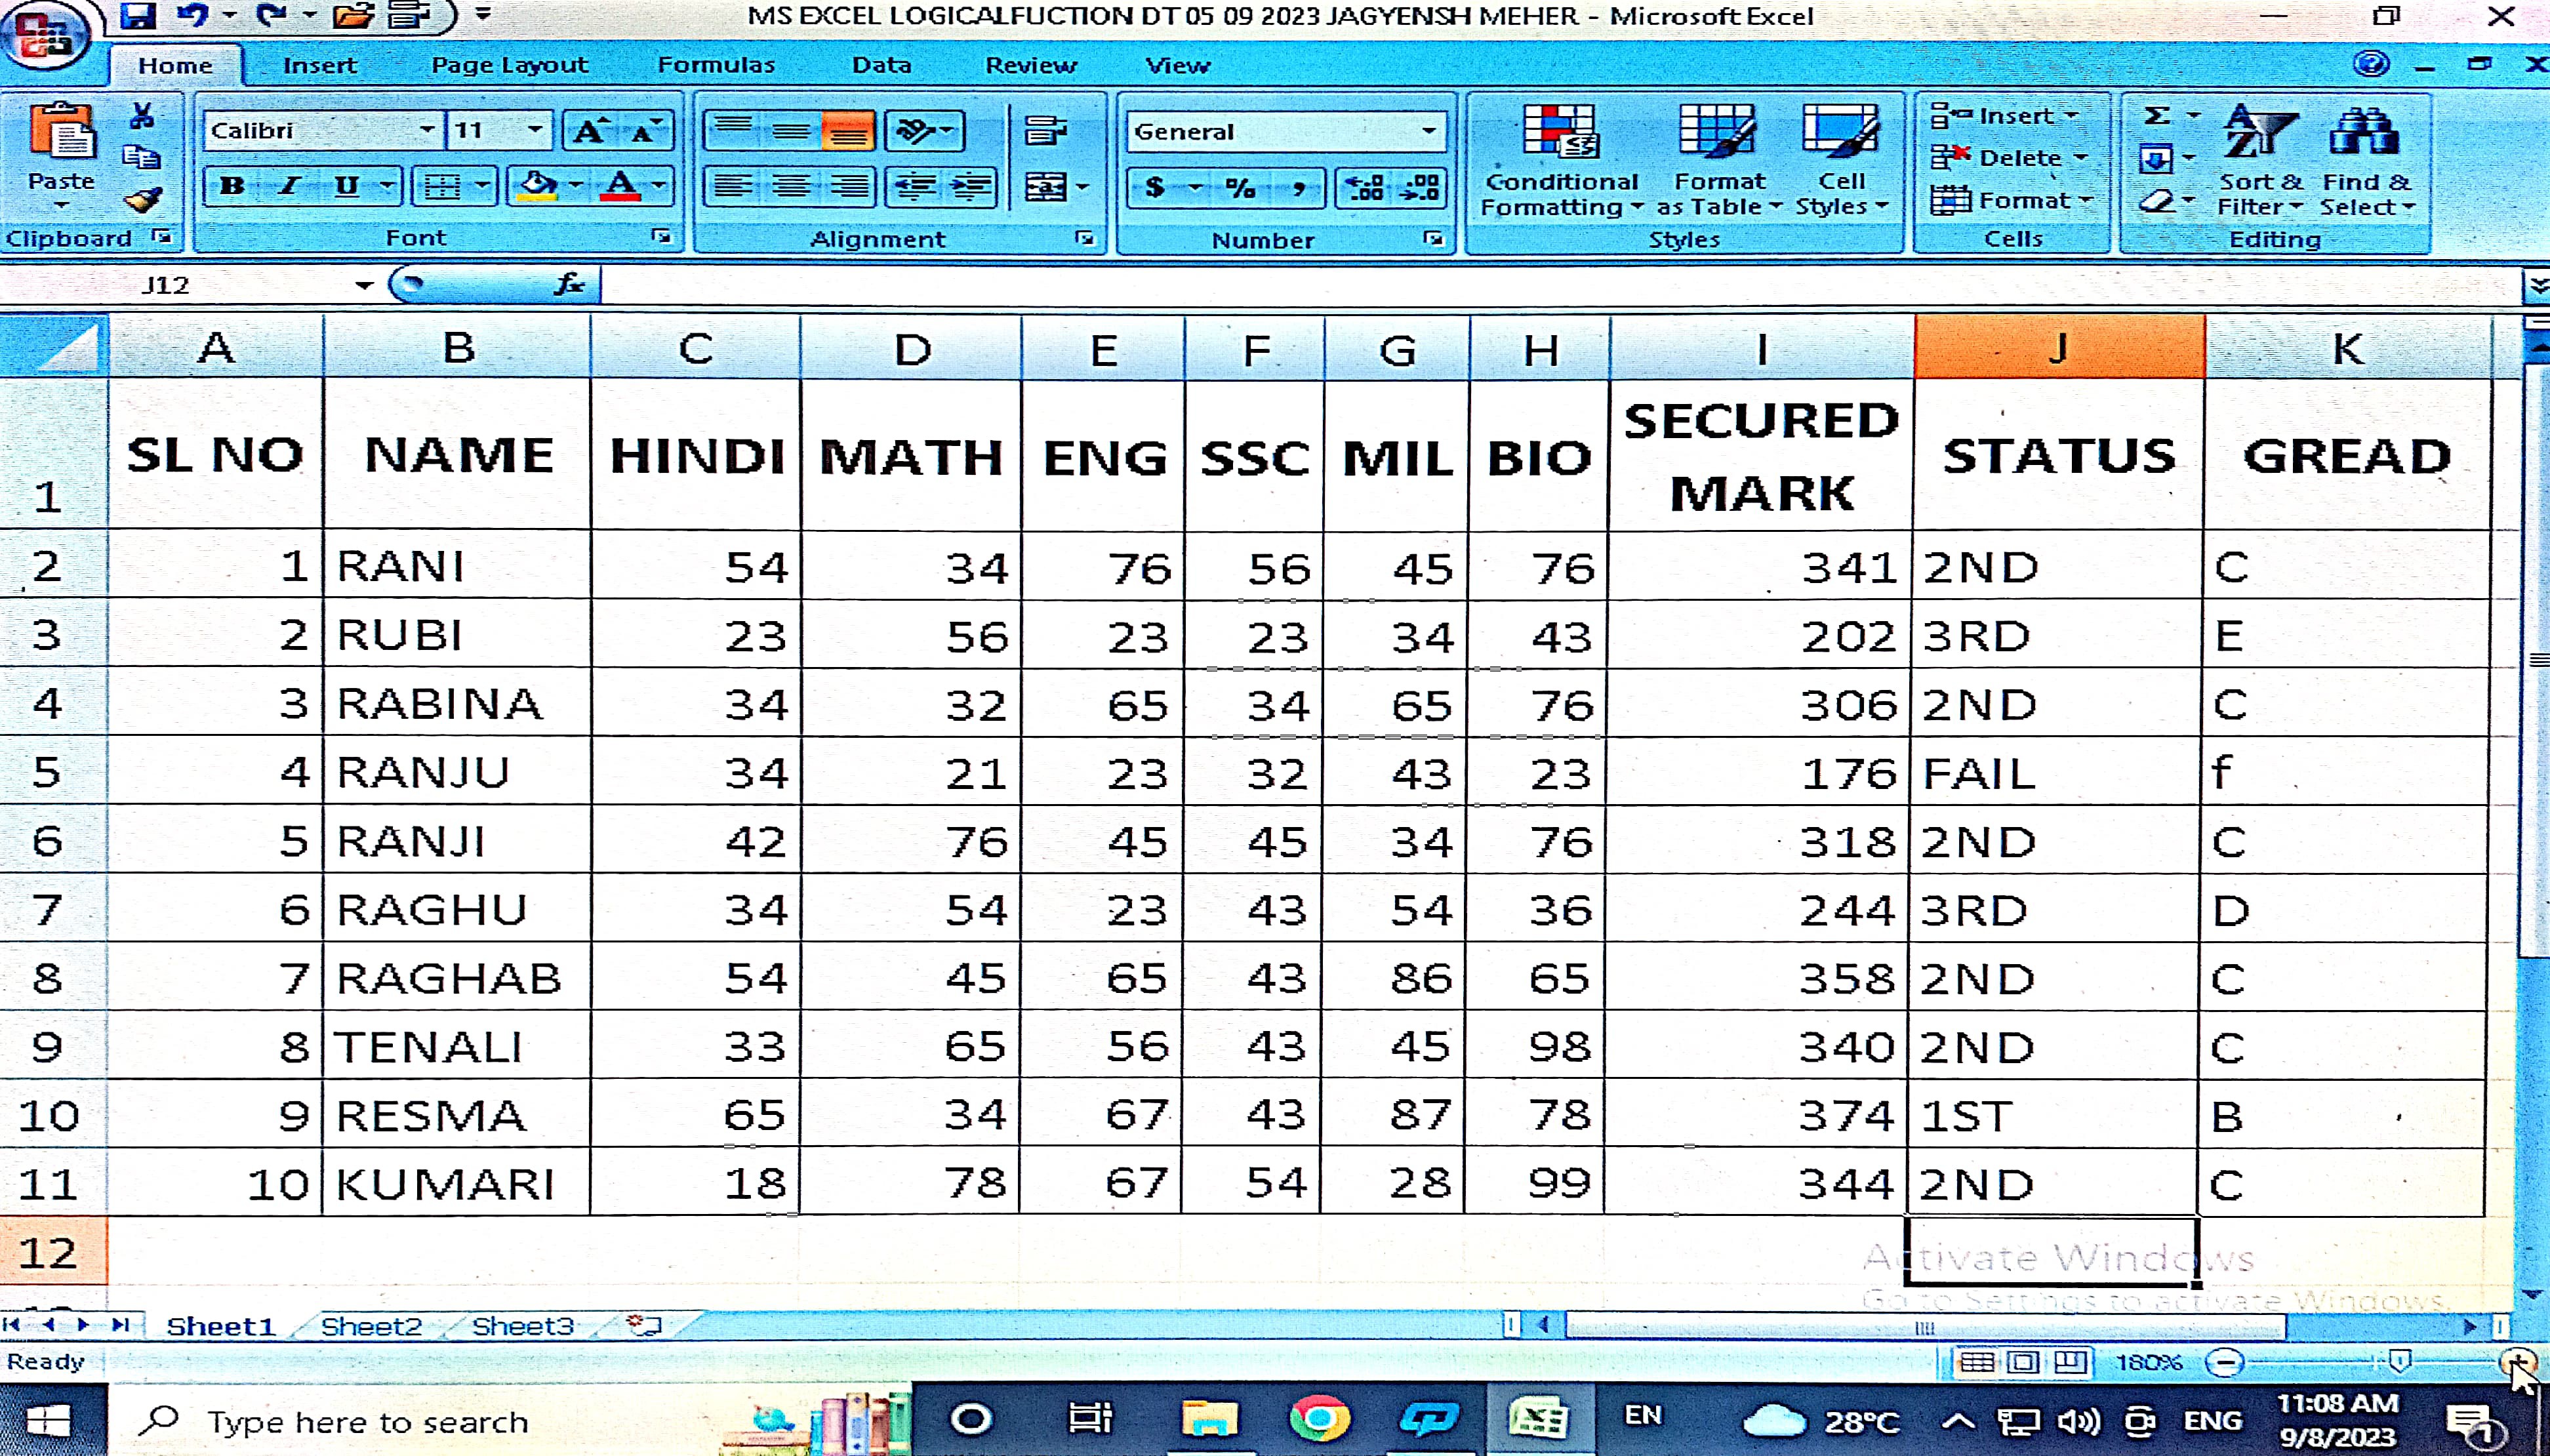Switch to Sheet2 worksheet tab
The width and height of the screenshot is (2550, 1456).
point(371,1326)
